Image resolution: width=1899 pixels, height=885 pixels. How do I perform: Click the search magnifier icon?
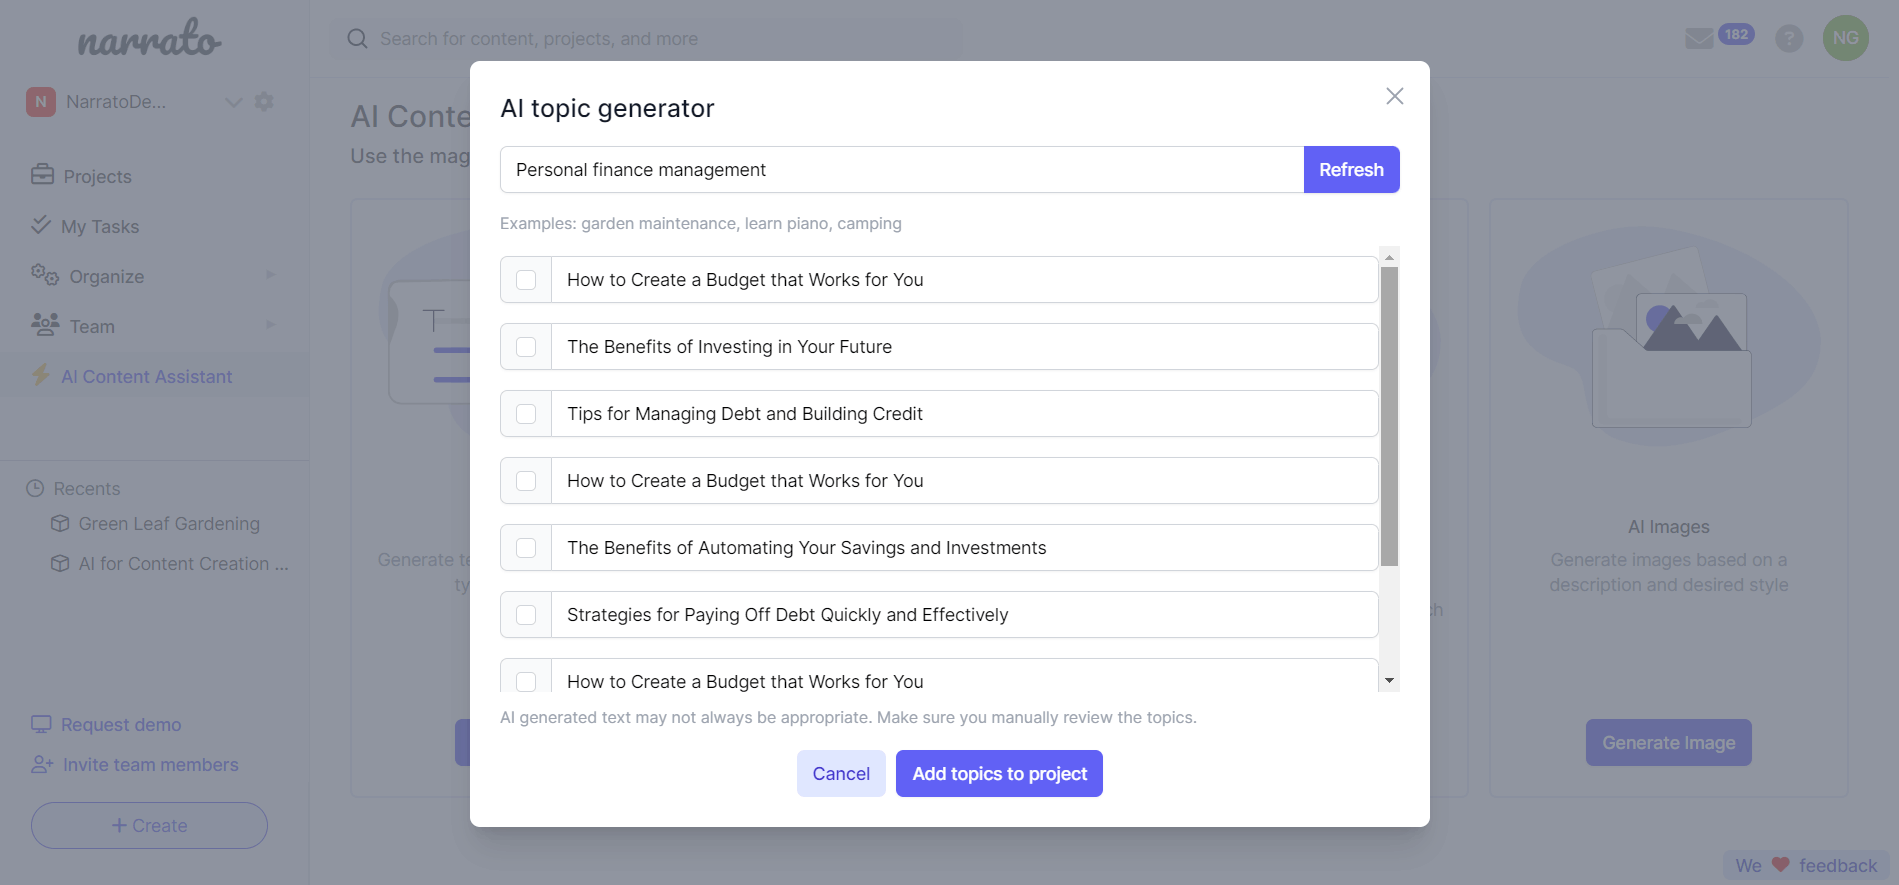[x=357, y=39]
